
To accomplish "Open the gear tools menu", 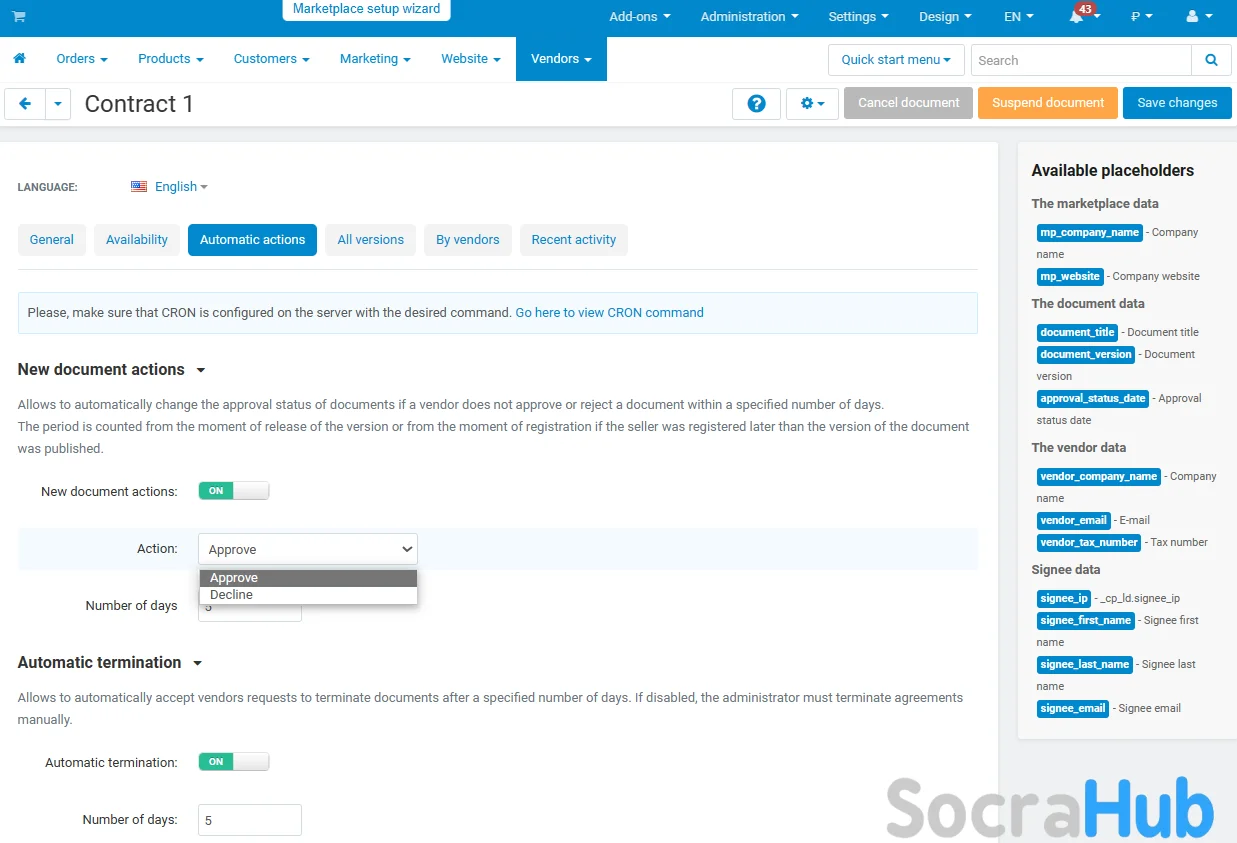I will click(x=812, y=103).
